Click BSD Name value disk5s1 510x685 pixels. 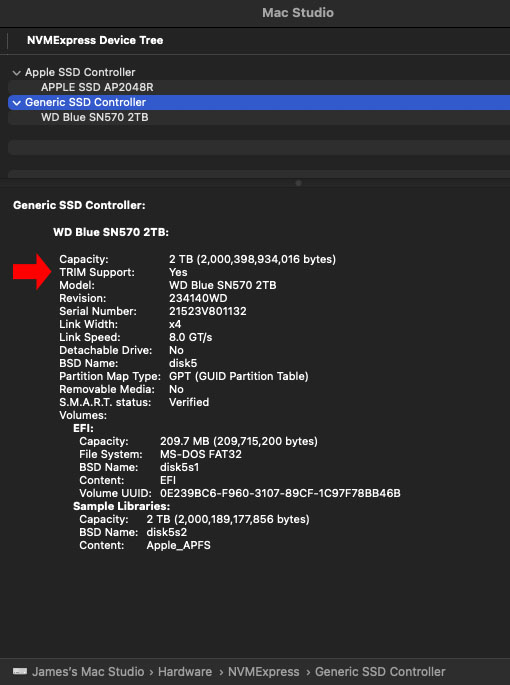[179, 467]
